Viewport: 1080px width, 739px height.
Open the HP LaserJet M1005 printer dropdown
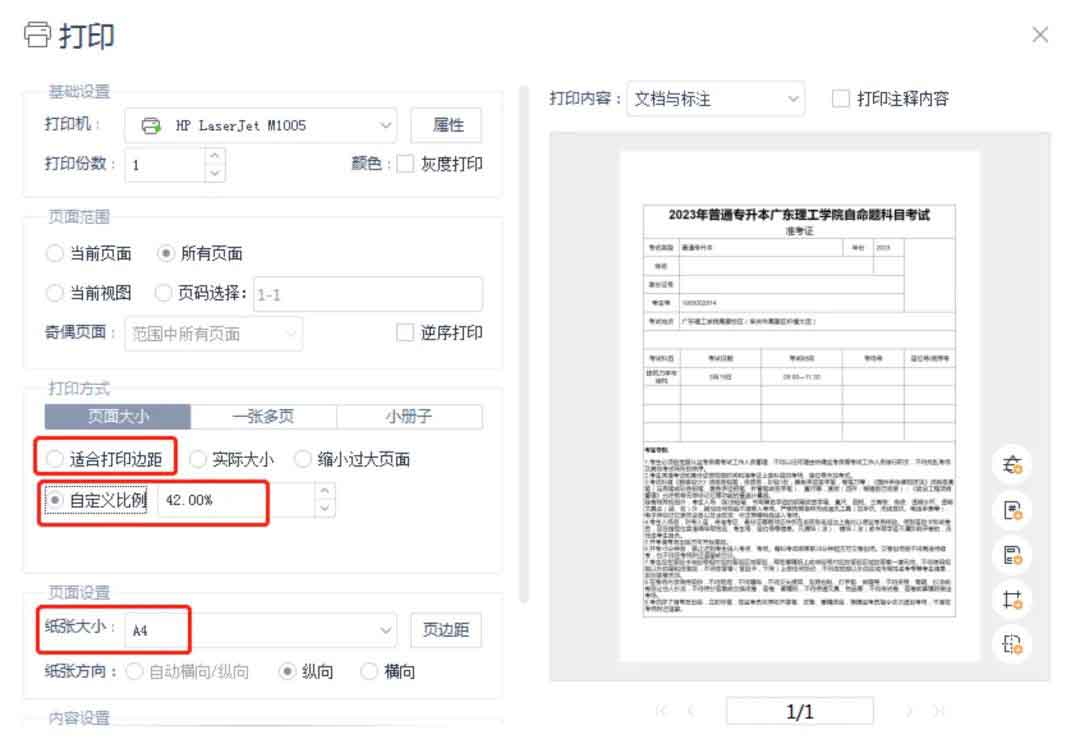pos(260,126)
